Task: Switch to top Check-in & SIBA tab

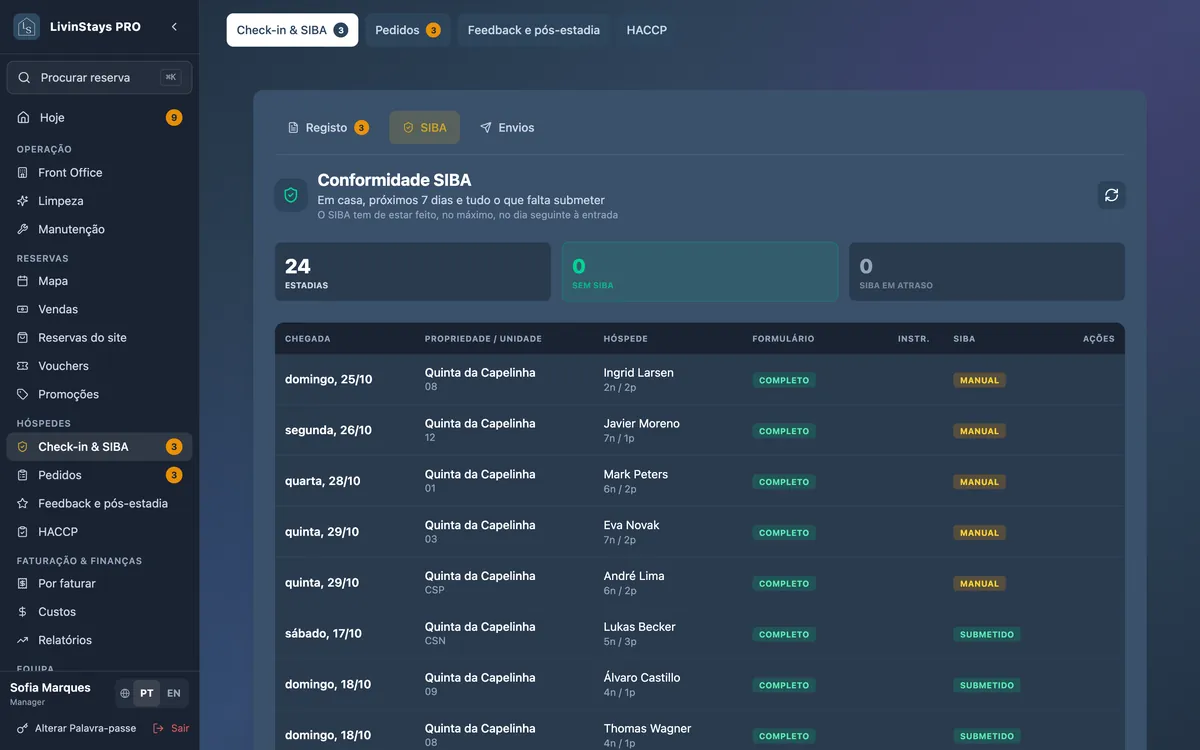Action: pos(292,30)
